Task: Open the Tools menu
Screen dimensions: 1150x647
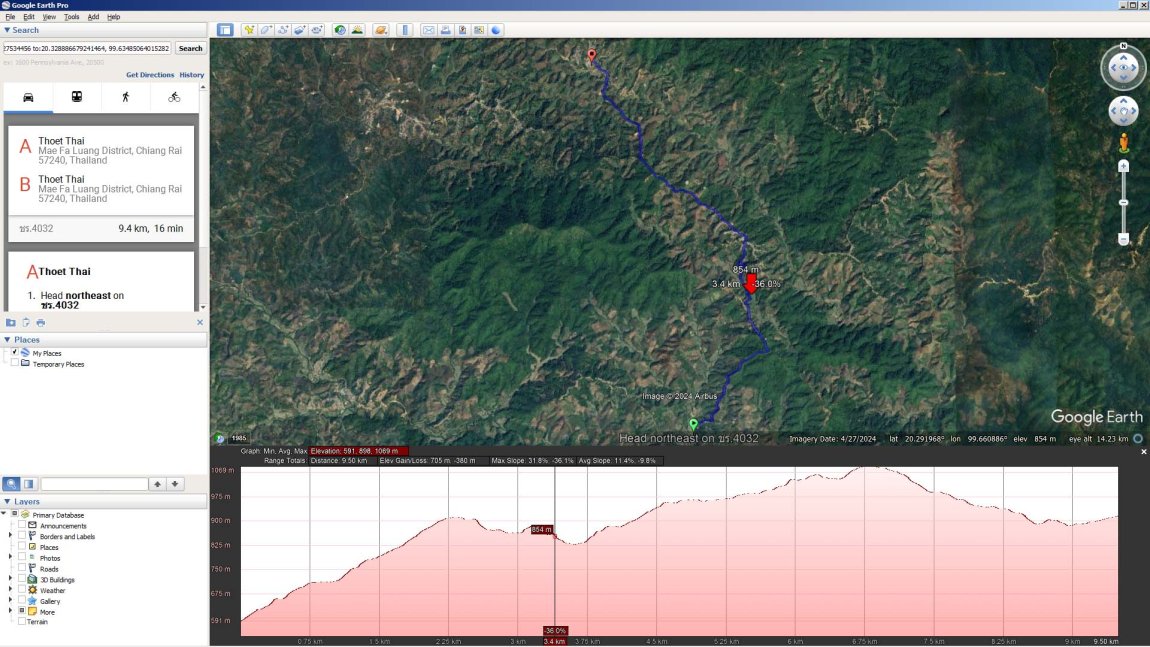Action: (x=70, y=16)
